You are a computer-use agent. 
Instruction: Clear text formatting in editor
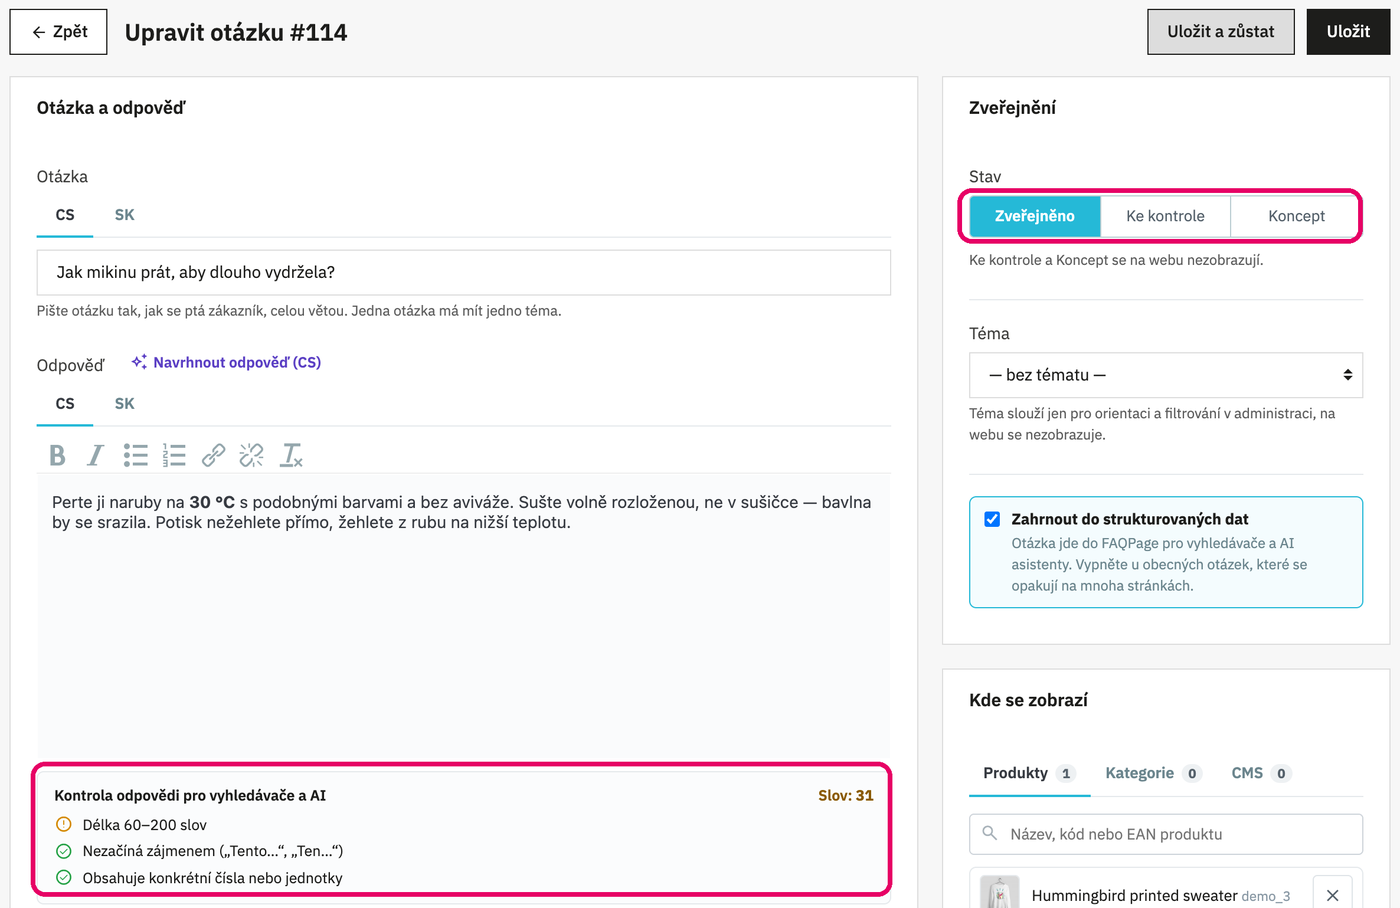coord(291,456)
